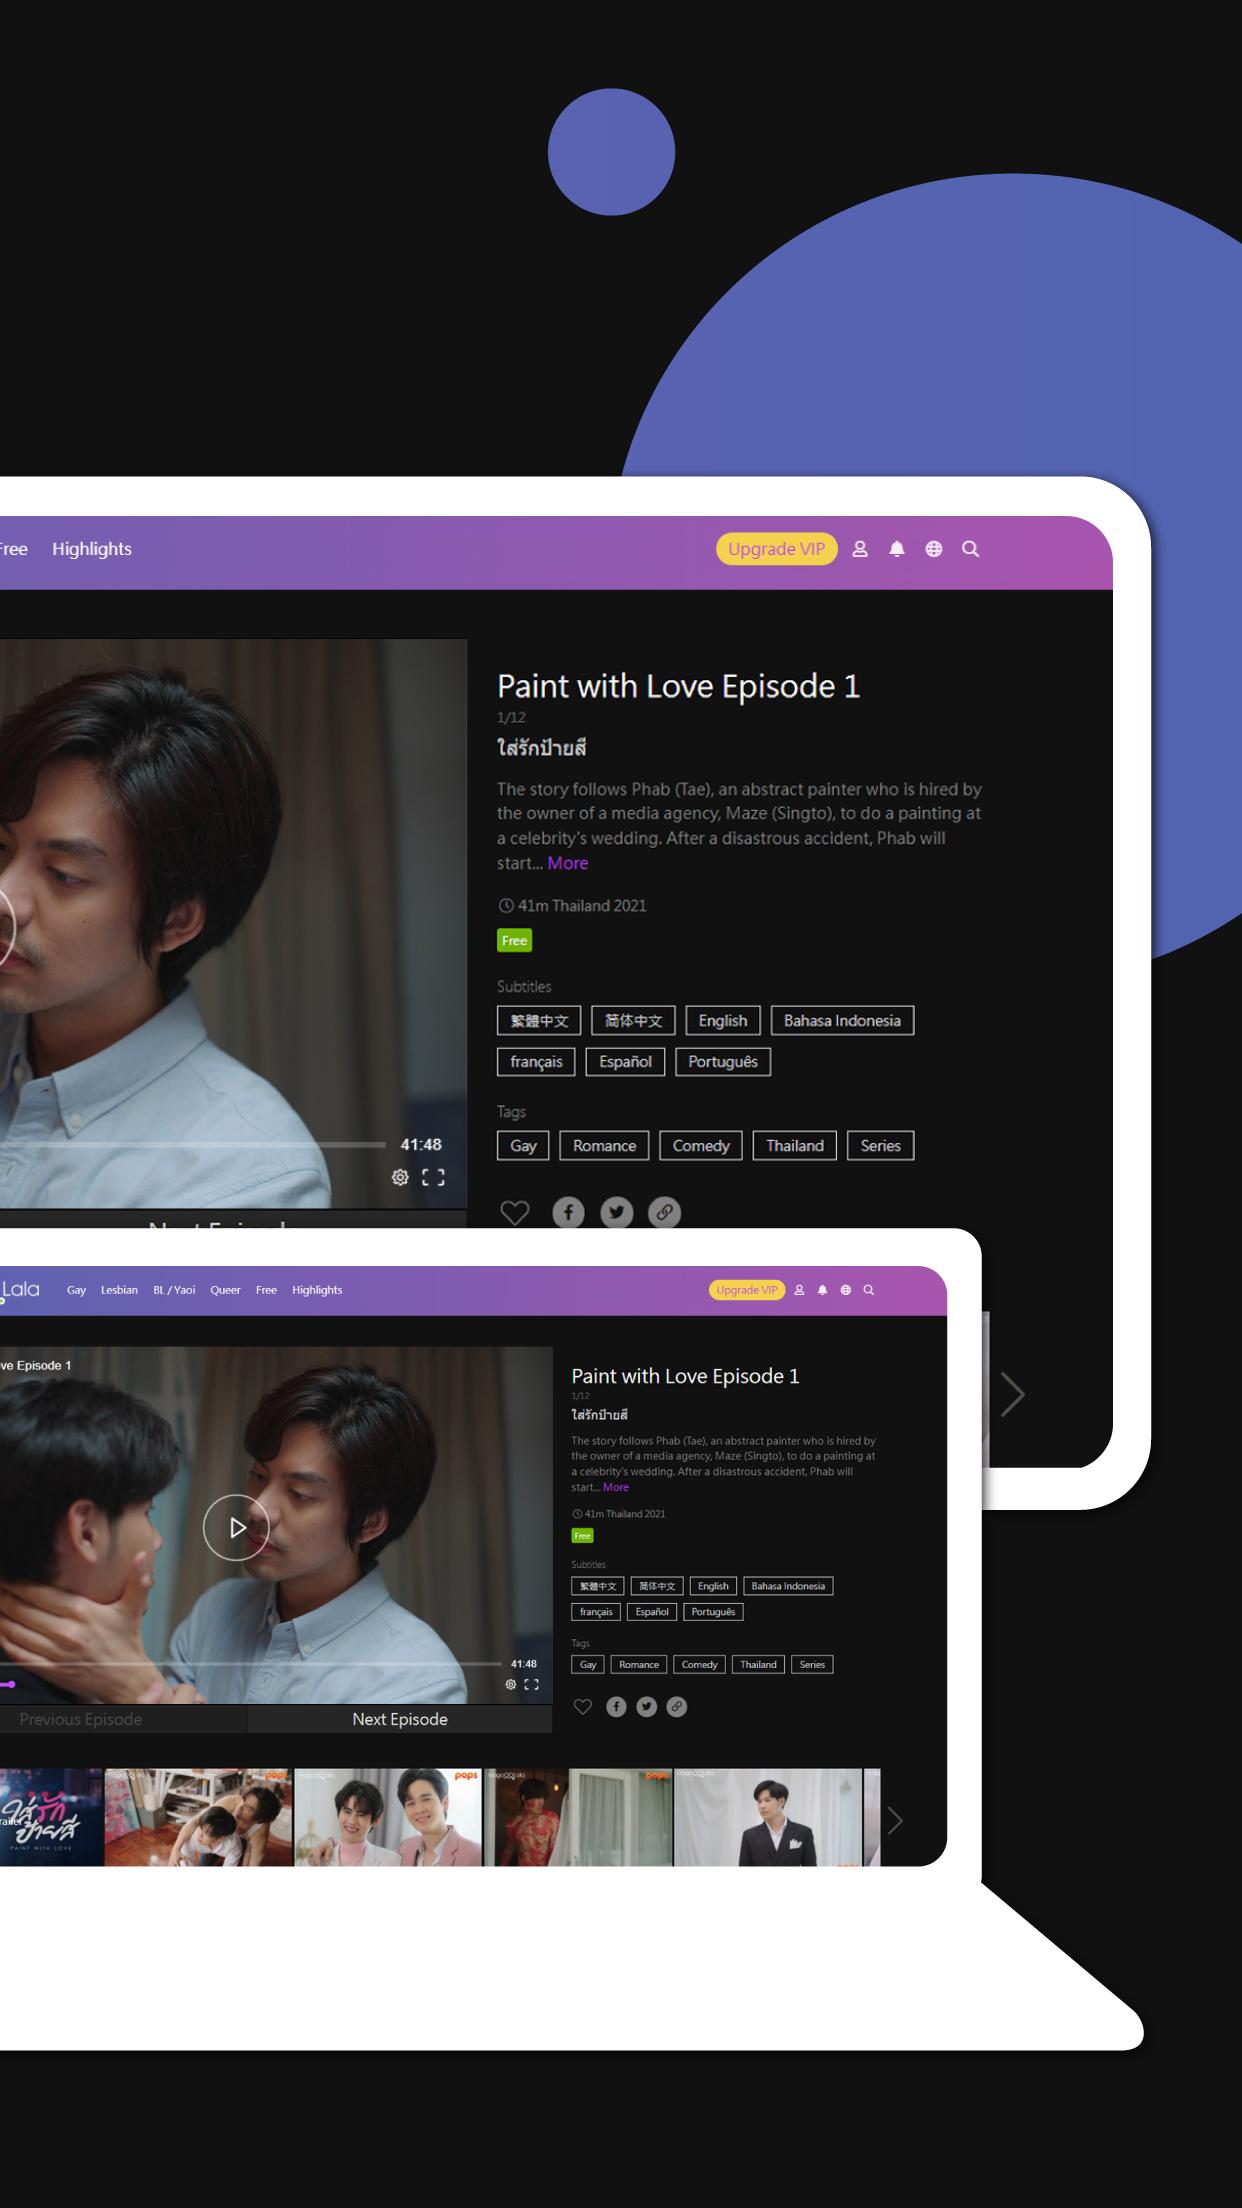Screen dimensions: 1242x2208
Task: Share on Facebook in laptop window
Action: click(x=616, y=1707)
